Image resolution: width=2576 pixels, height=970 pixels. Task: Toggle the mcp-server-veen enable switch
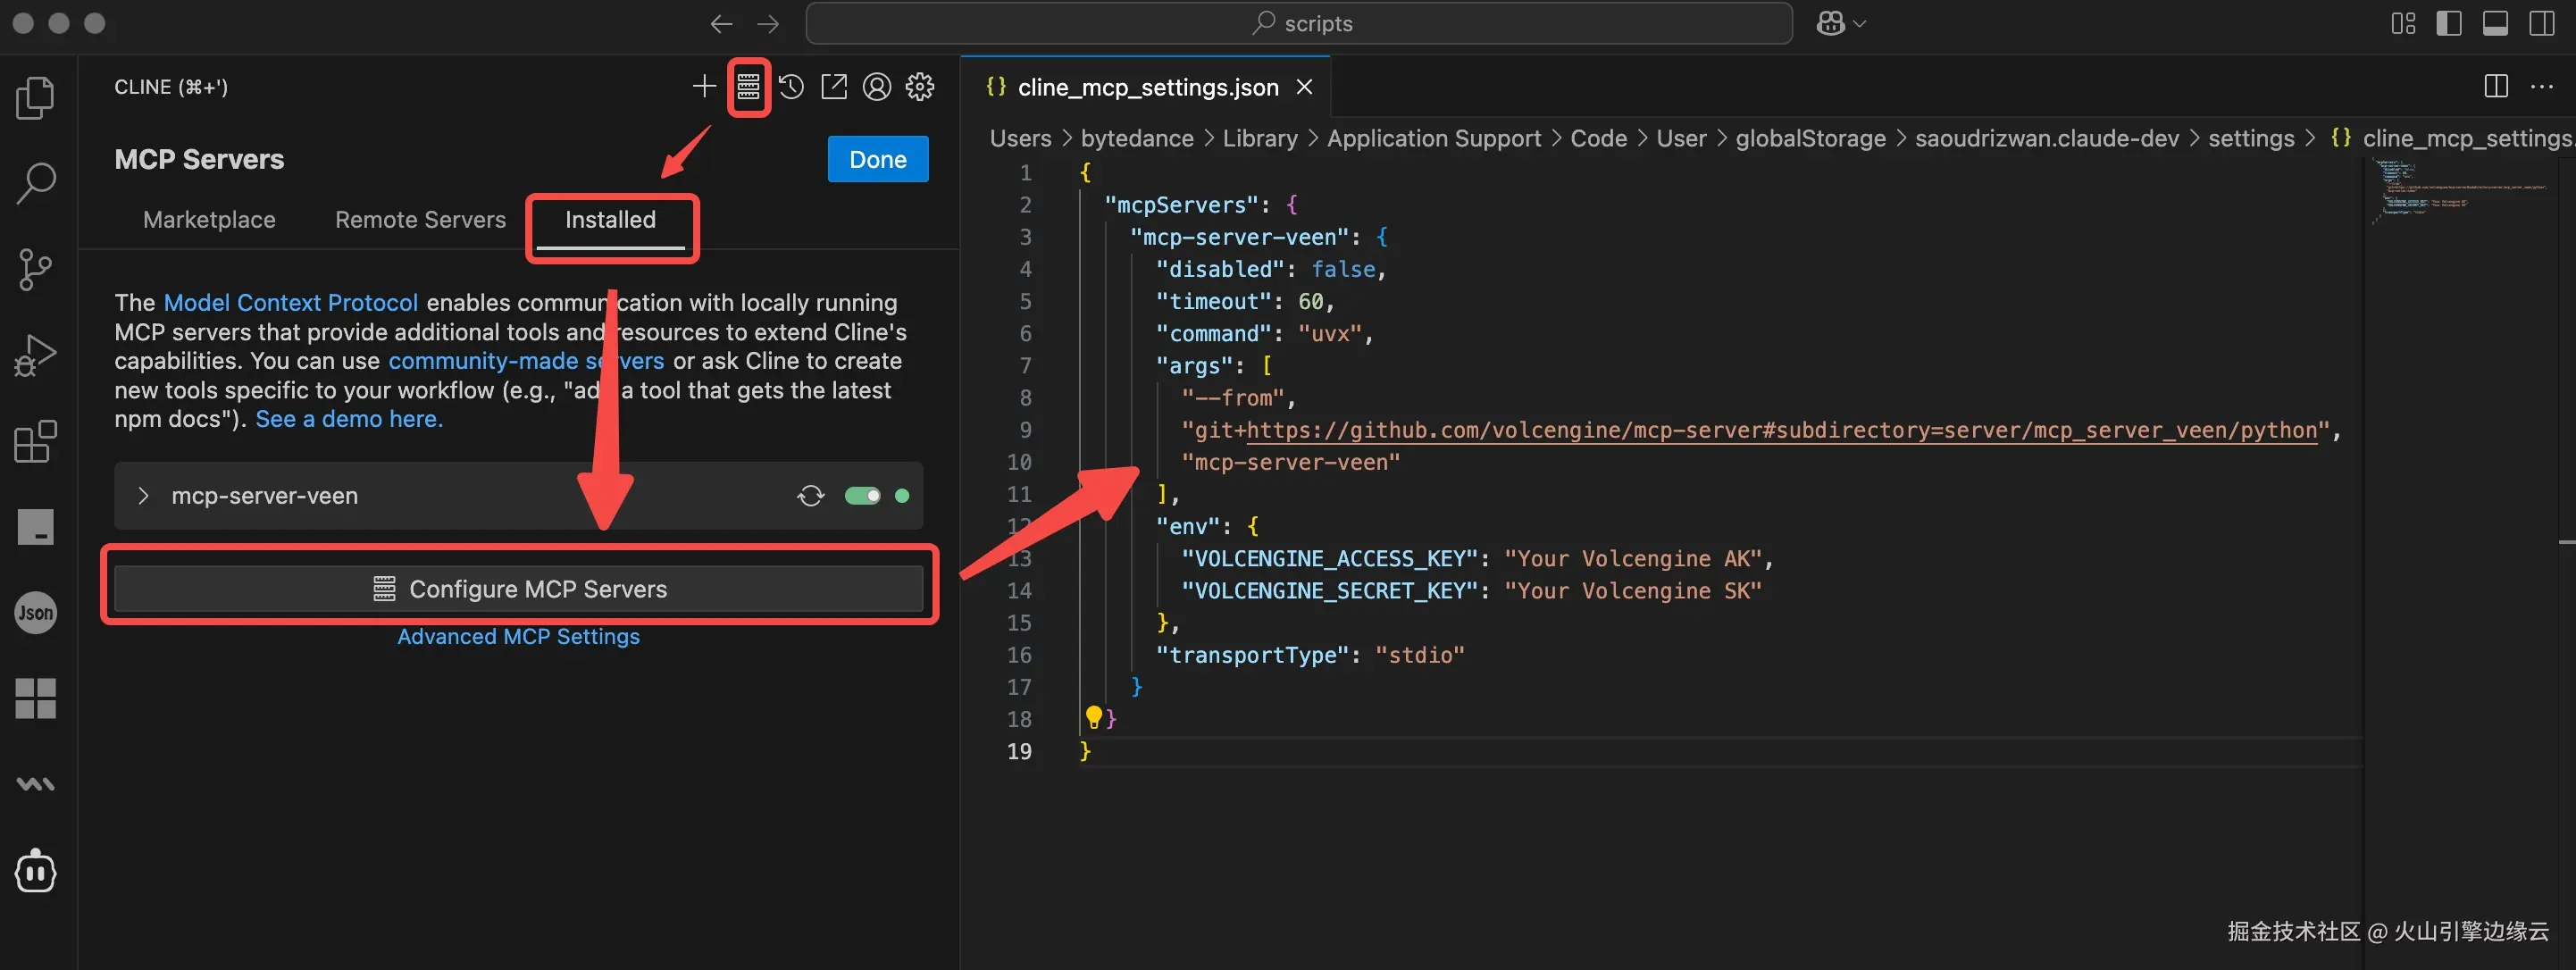(x=862, y=496)
